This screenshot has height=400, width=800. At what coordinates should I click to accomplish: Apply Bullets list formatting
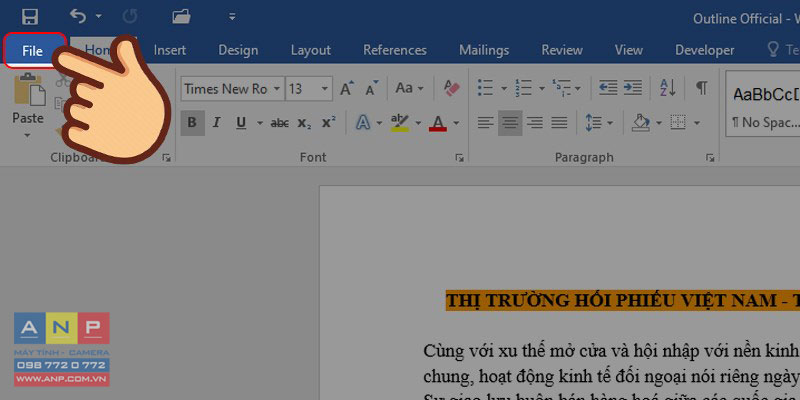tap(486, 88)
